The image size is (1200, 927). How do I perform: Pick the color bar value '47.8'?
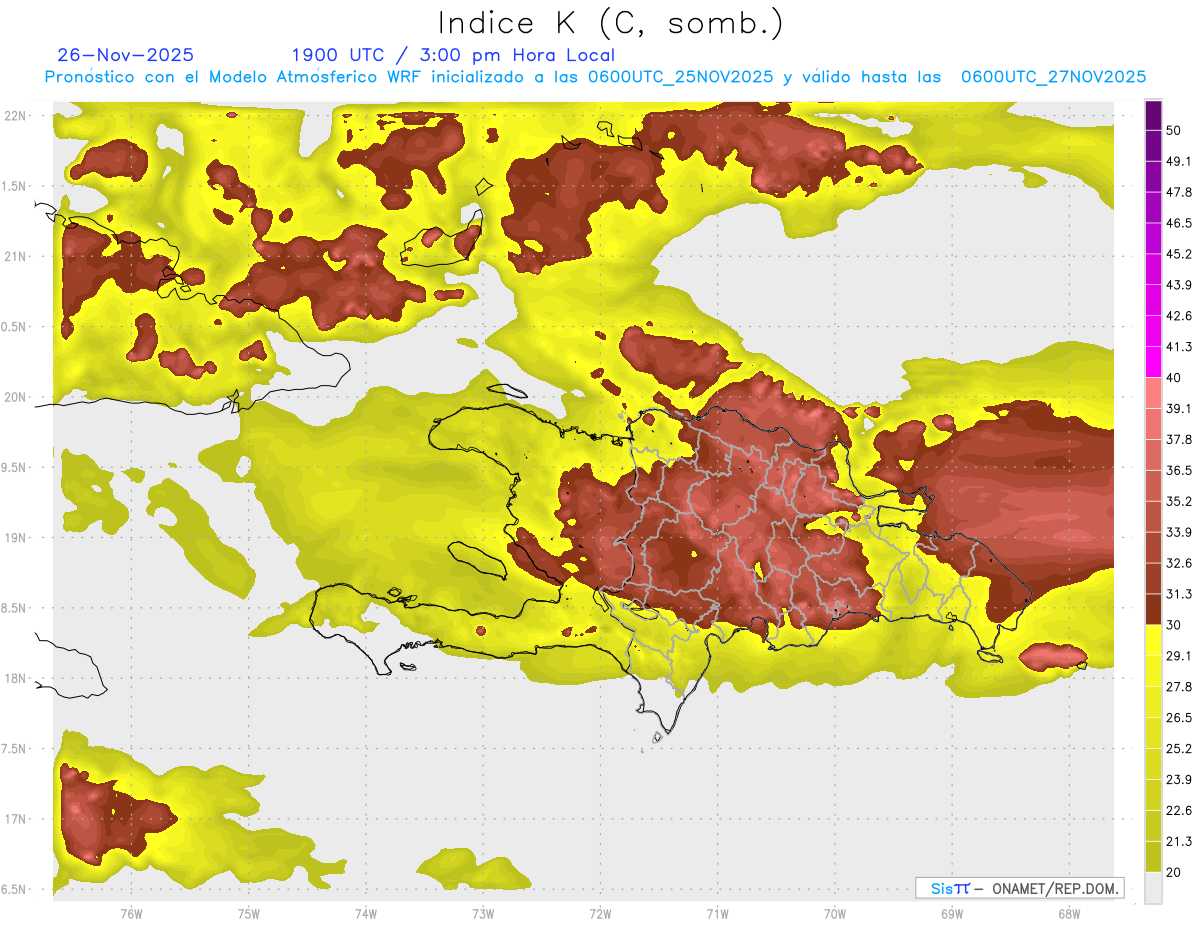(x=1179, y=192)
